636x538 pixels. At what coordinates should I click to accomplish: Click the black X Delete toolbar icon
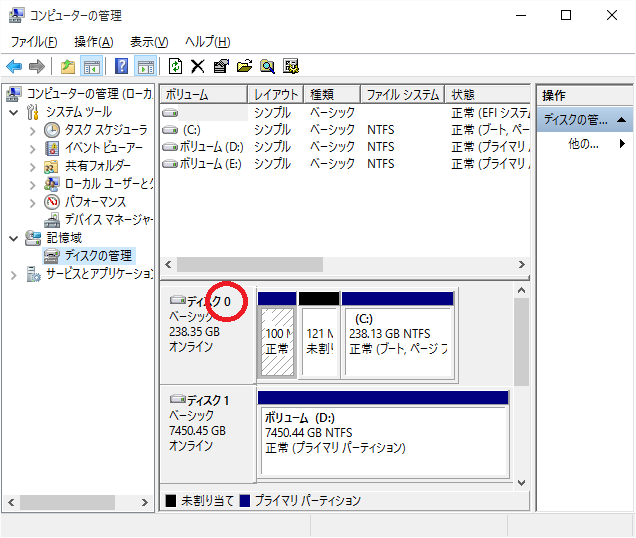[x=198, y=66]
